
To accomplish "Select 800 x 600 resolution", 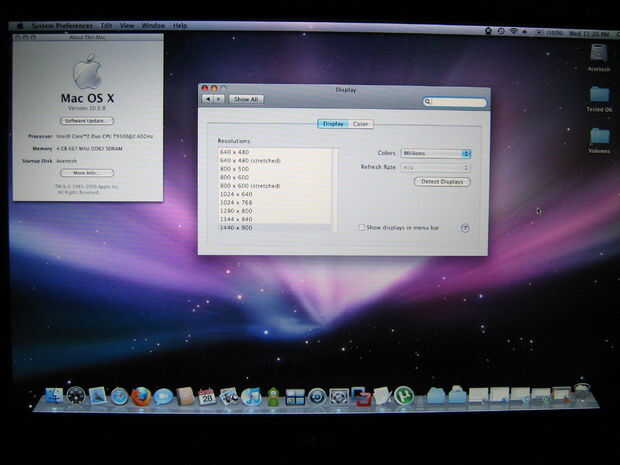I will (x=274, y=177).
